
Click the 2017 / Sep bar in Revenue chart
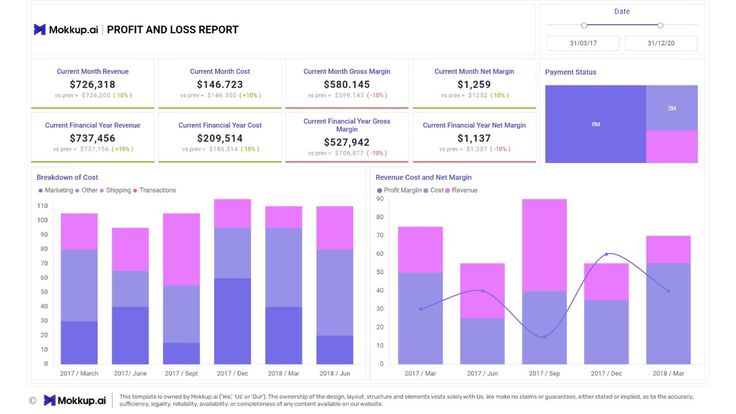[544, 282]
